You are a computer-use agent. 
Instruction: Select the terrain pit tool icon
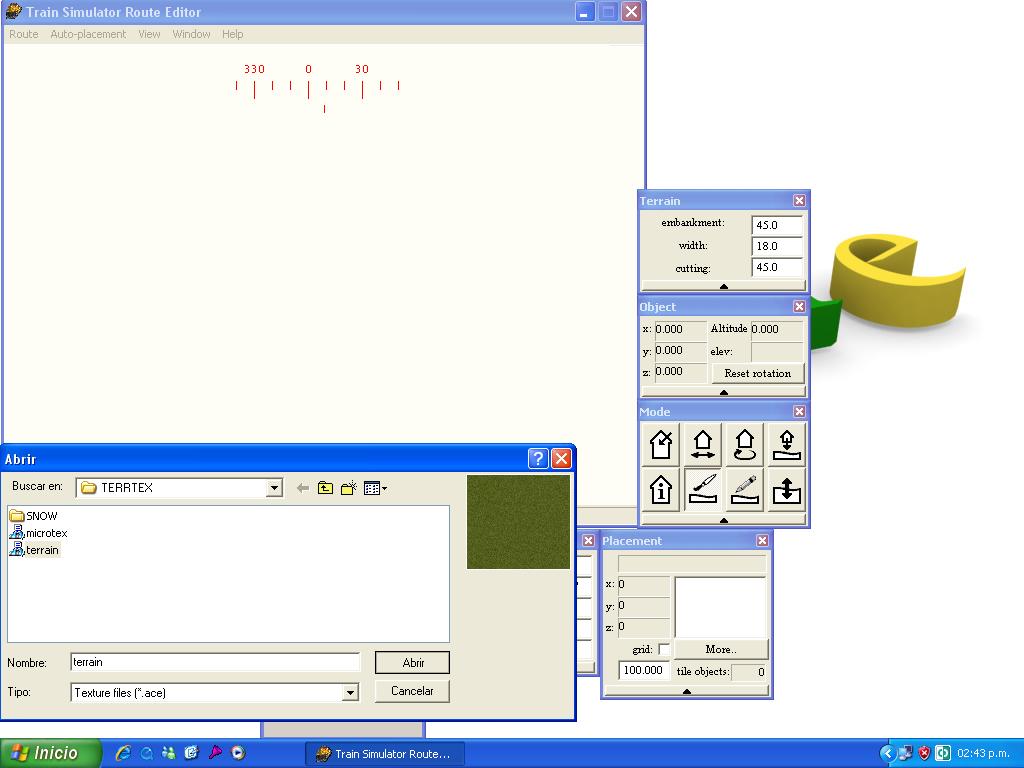[786, 490]
